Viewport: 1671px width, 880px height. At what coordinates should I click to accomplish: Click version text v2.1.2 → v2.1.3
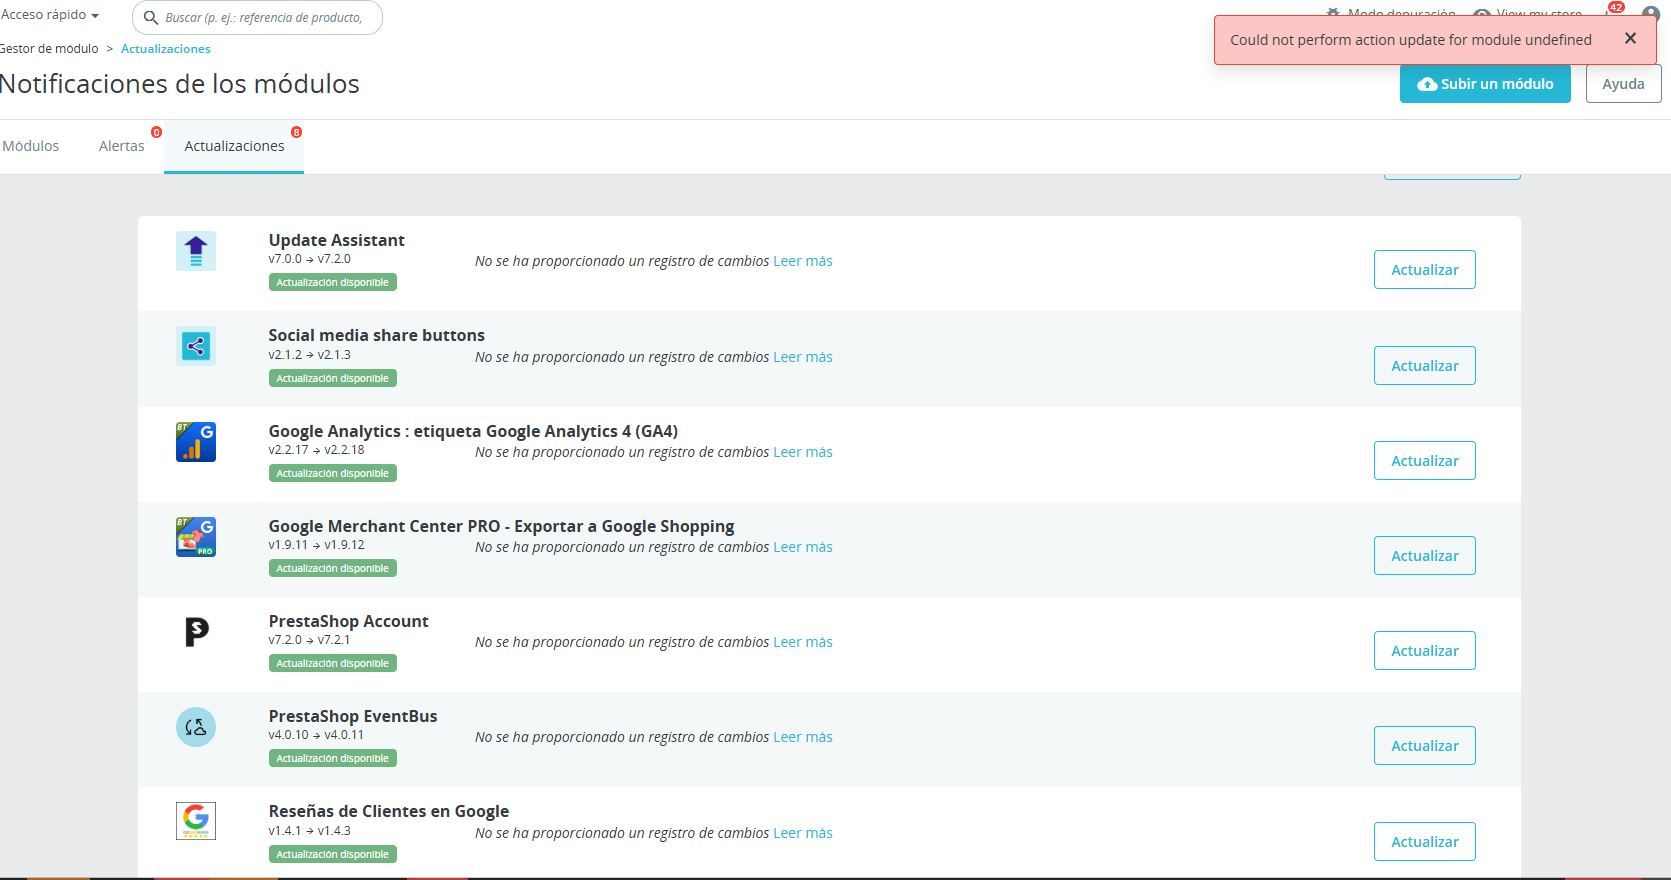click(309, 355)
